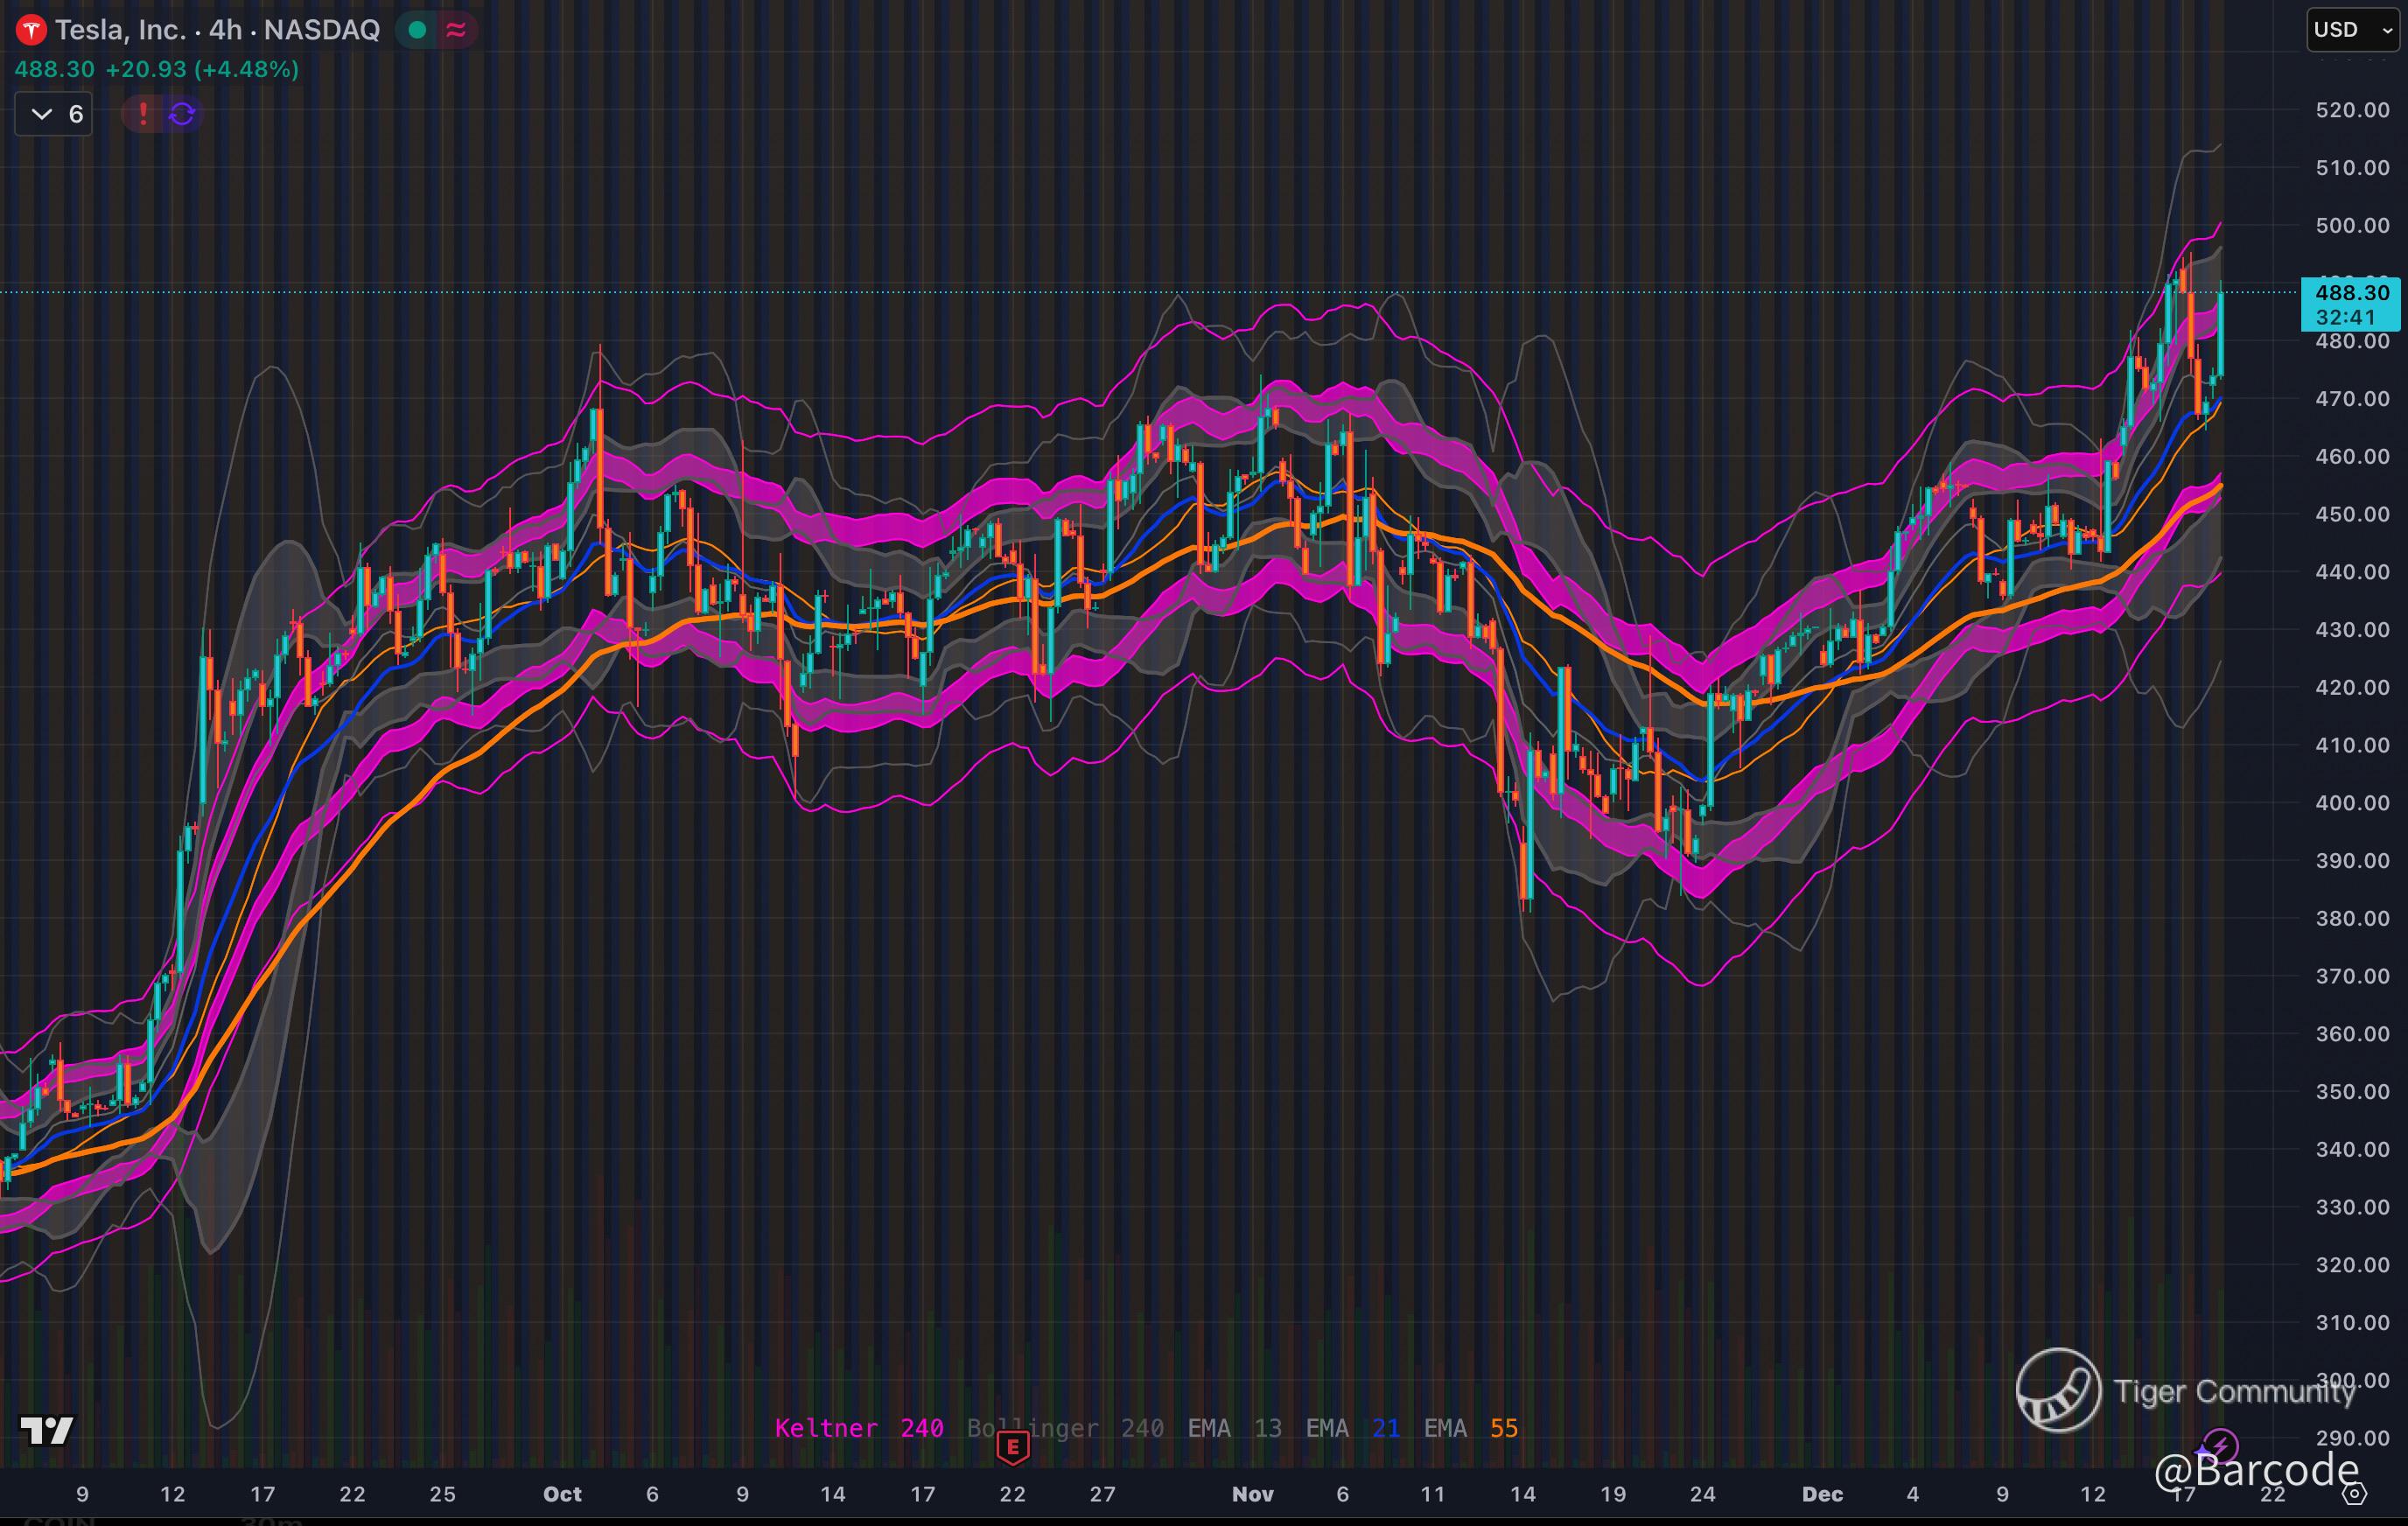Select the EMA 55 indicator label
2408x1526 pixels.
(x=1470, y=1428)
